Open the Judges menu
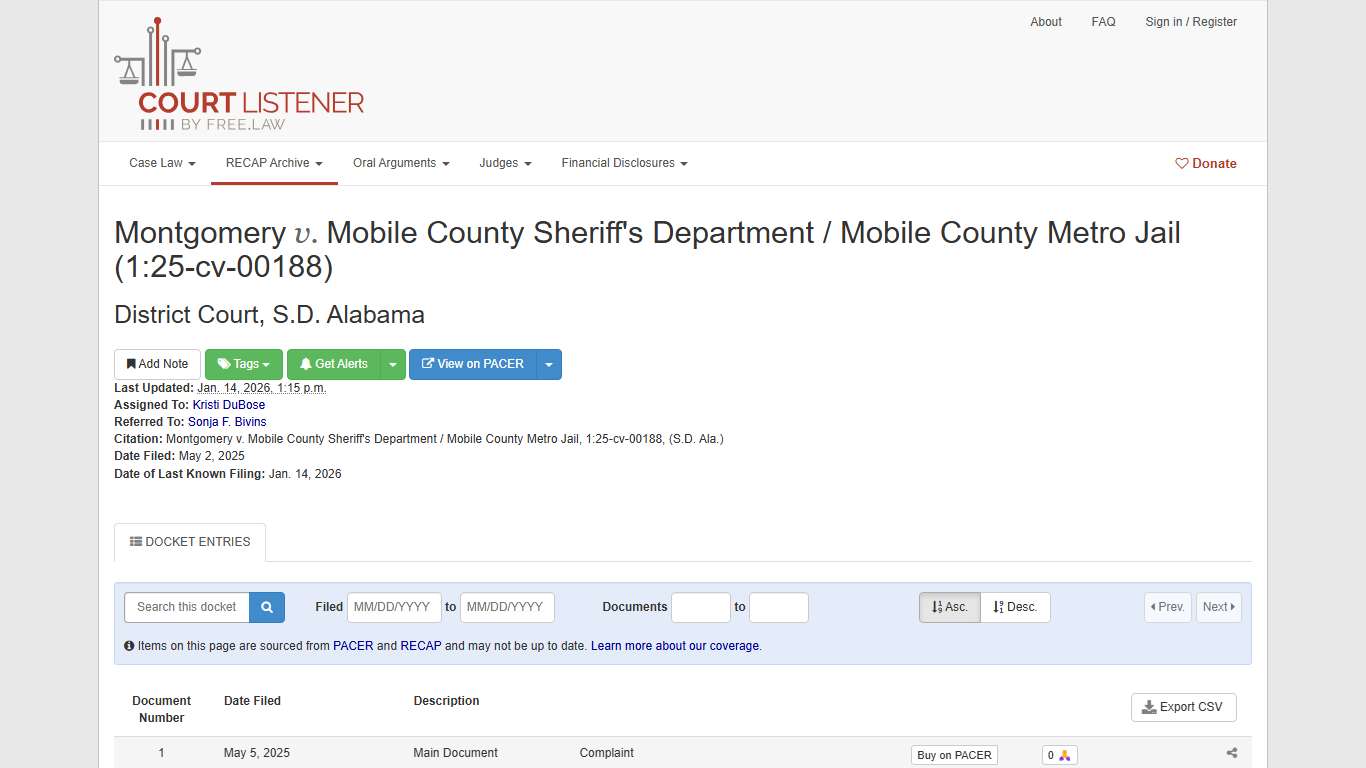The width and height of the screenshot is (1366, 768). click(x=505, y=163)
